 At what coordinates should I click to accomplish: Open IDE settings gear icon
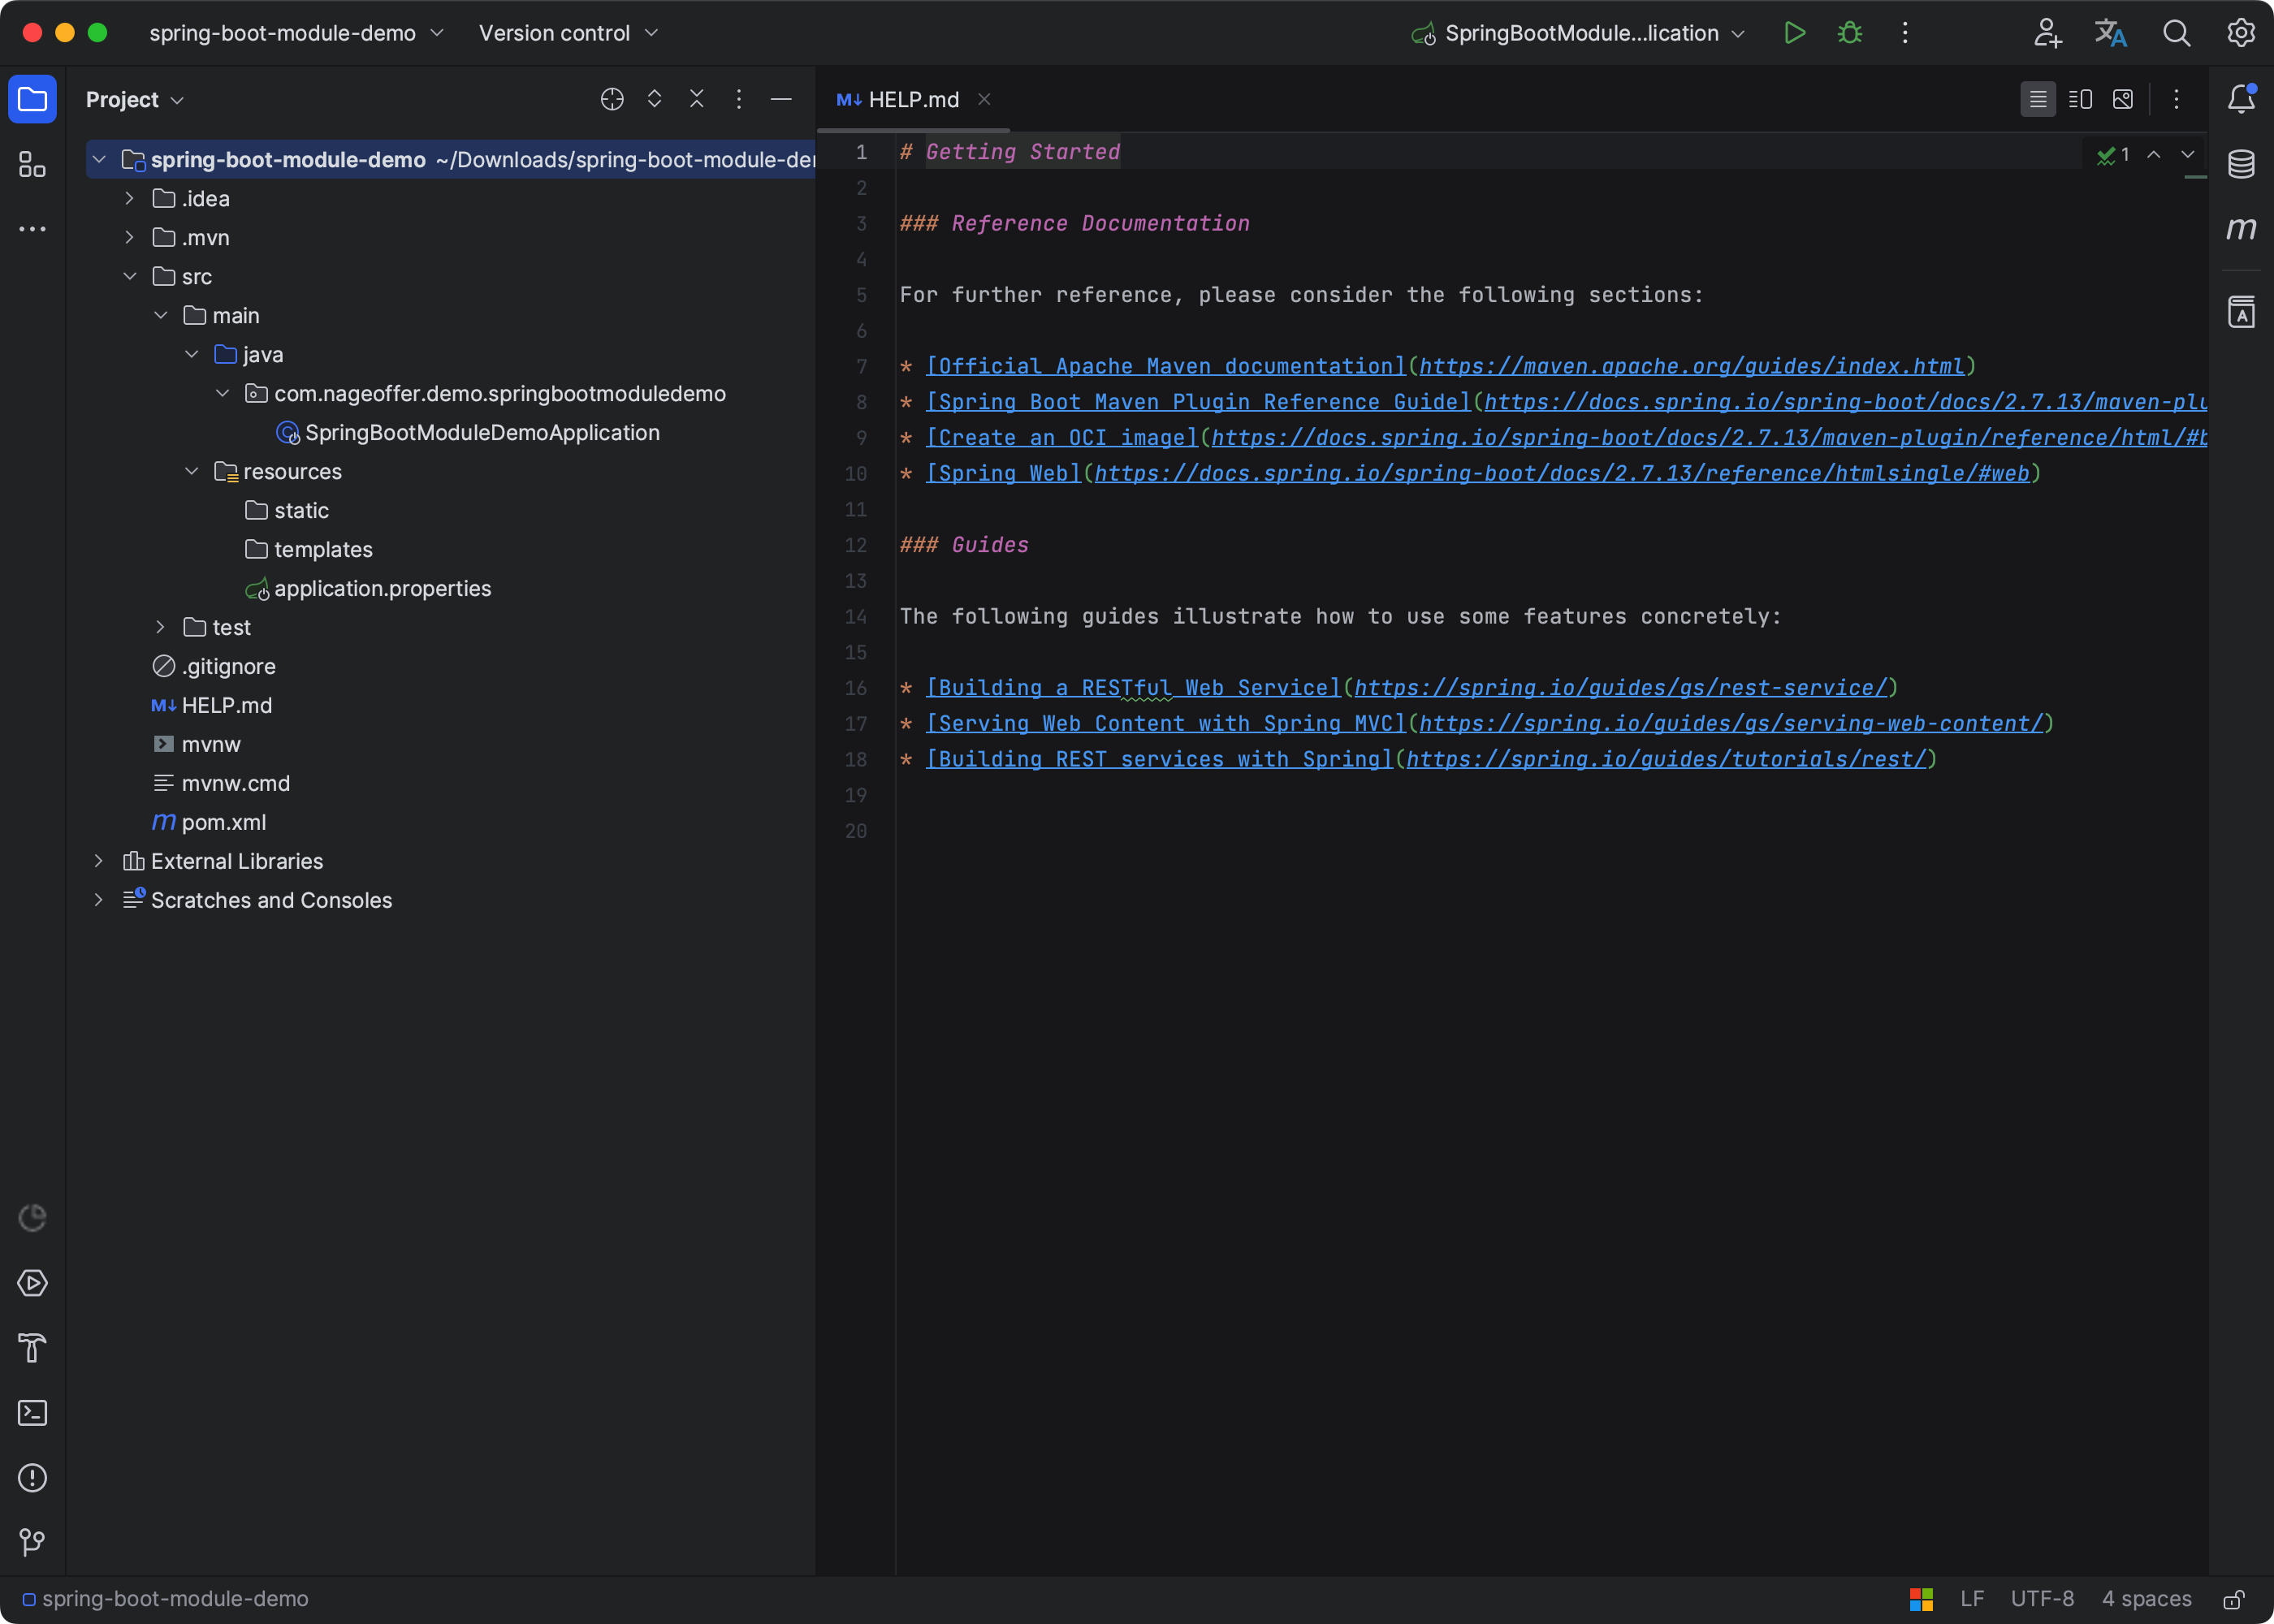2241,33
